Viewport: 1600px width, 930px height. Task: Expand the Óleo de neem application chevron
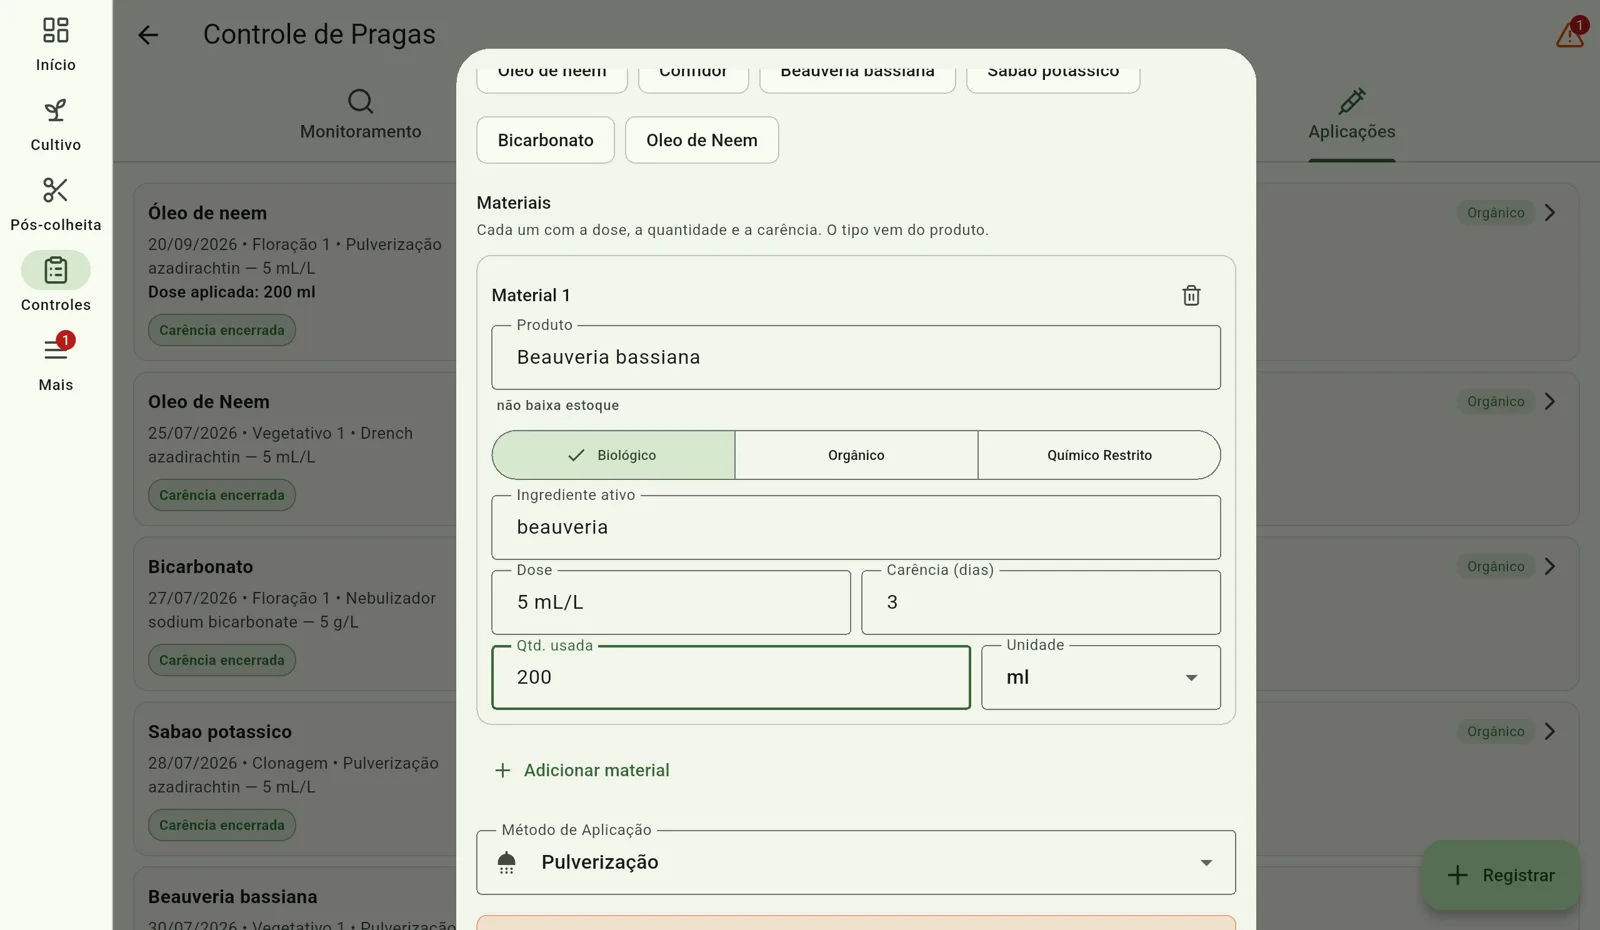click(x=1550, y=213)
